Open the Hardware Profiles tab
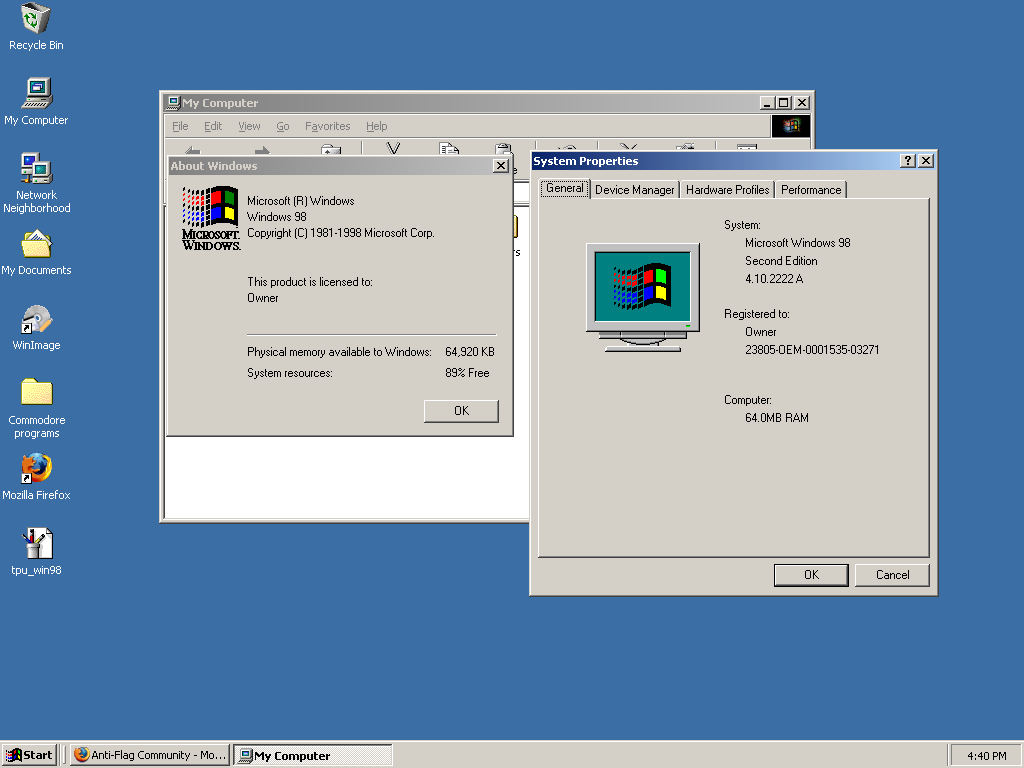Image resolution: width=1024 pixels, height=768 pixels. coord(727,190)
